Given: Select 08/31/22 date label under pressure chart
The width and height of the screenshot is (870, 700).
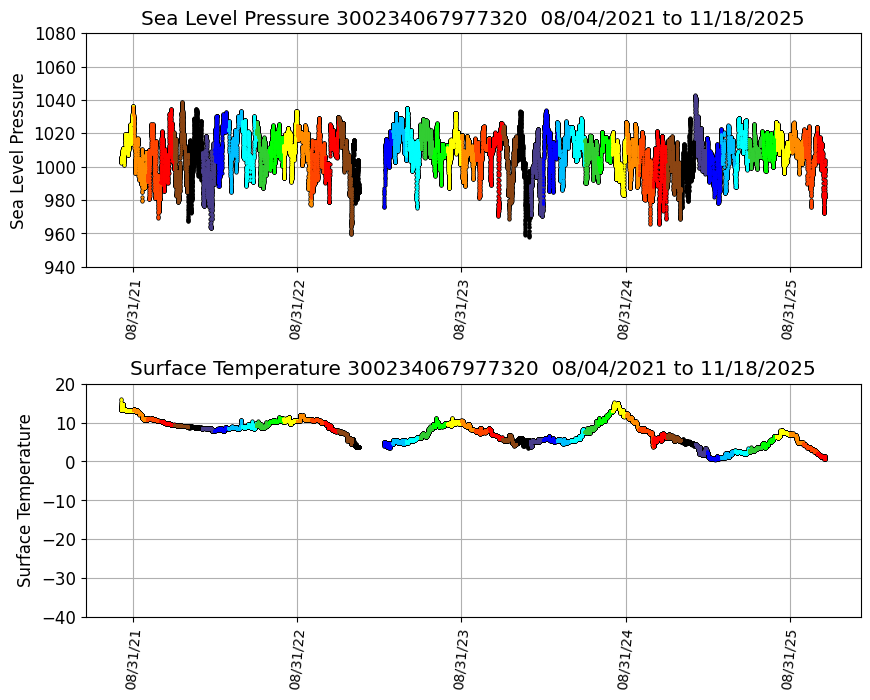Looking at the screenshot, I should click(x=296, y=311).
